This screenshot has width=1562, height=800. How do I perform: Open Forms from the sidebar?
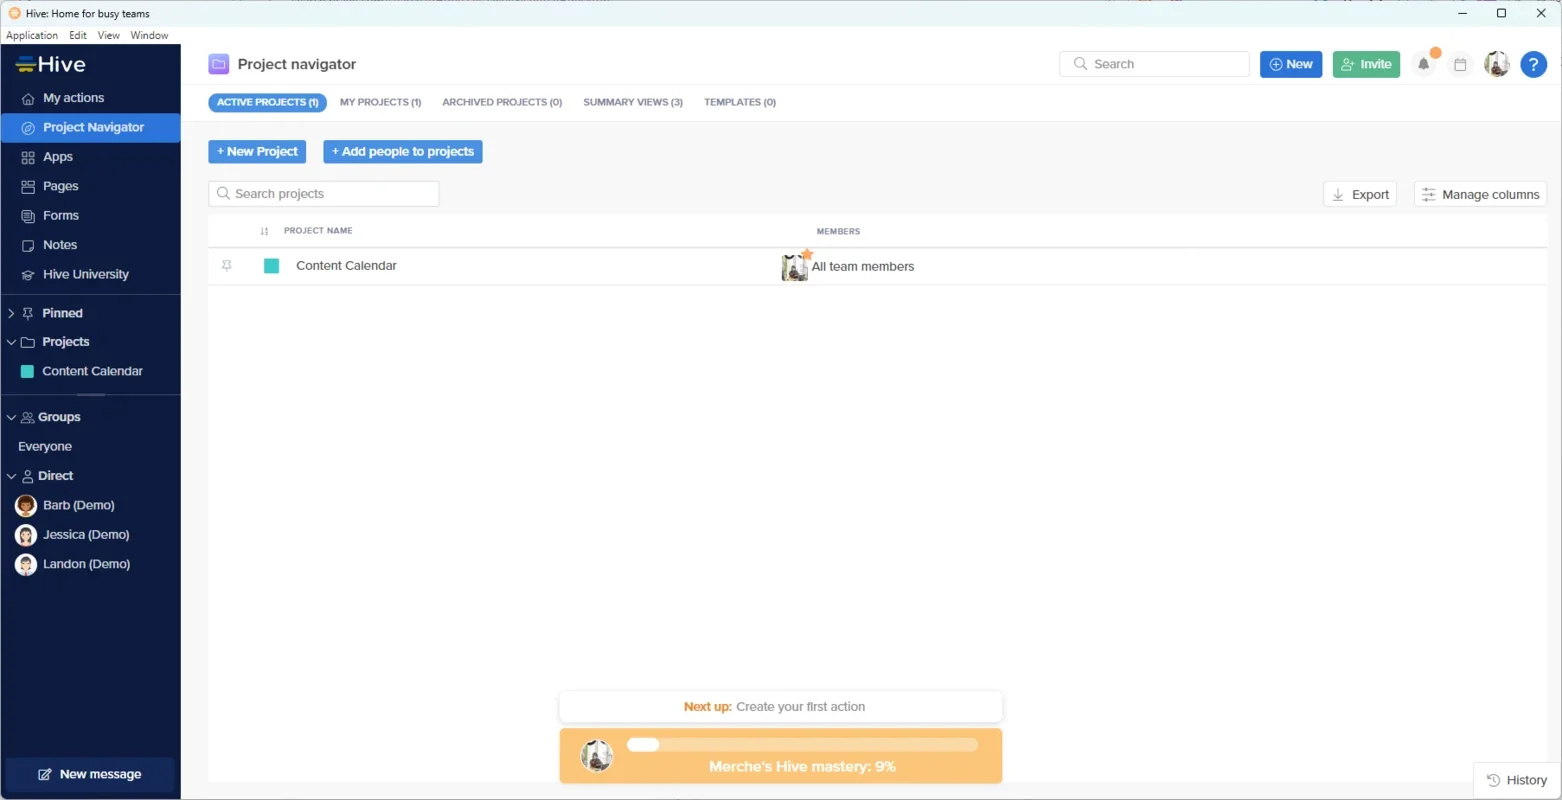click(60, 215)
